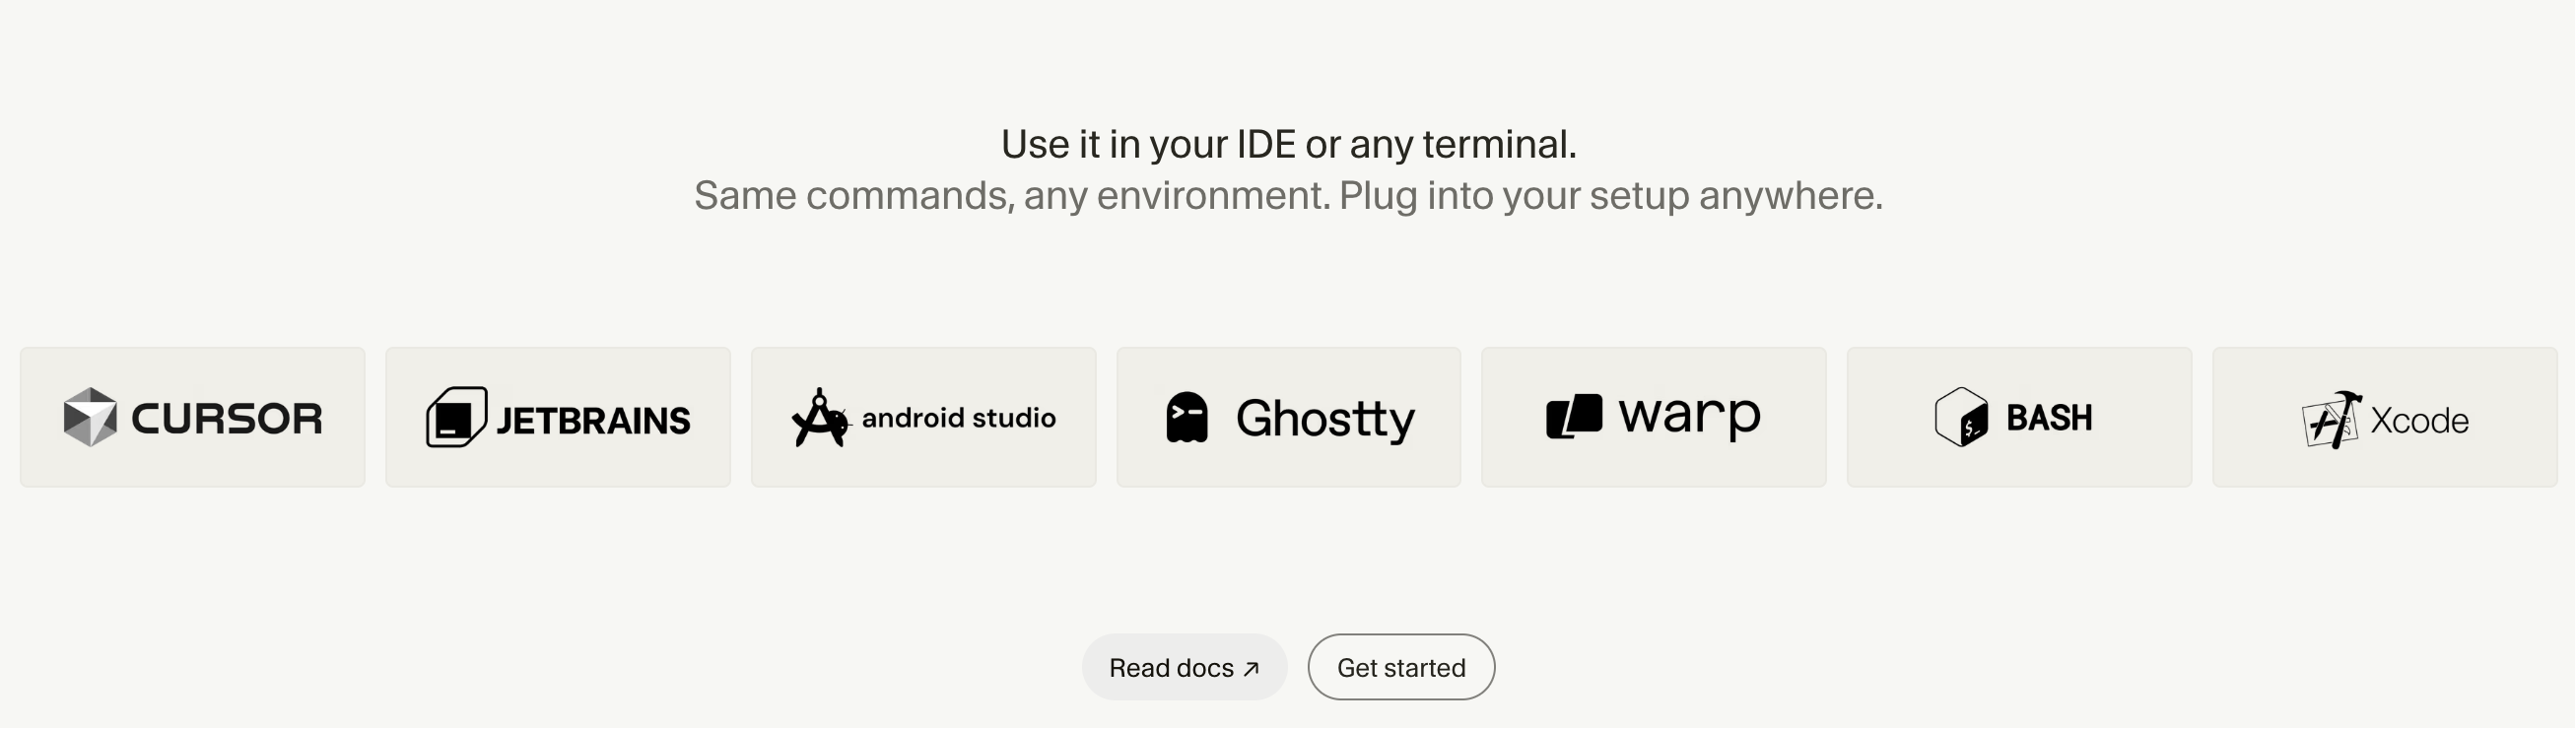Screen dimensions: 2576x729
Task: Click the Ghostty ghost icon
Action: 1187,417
